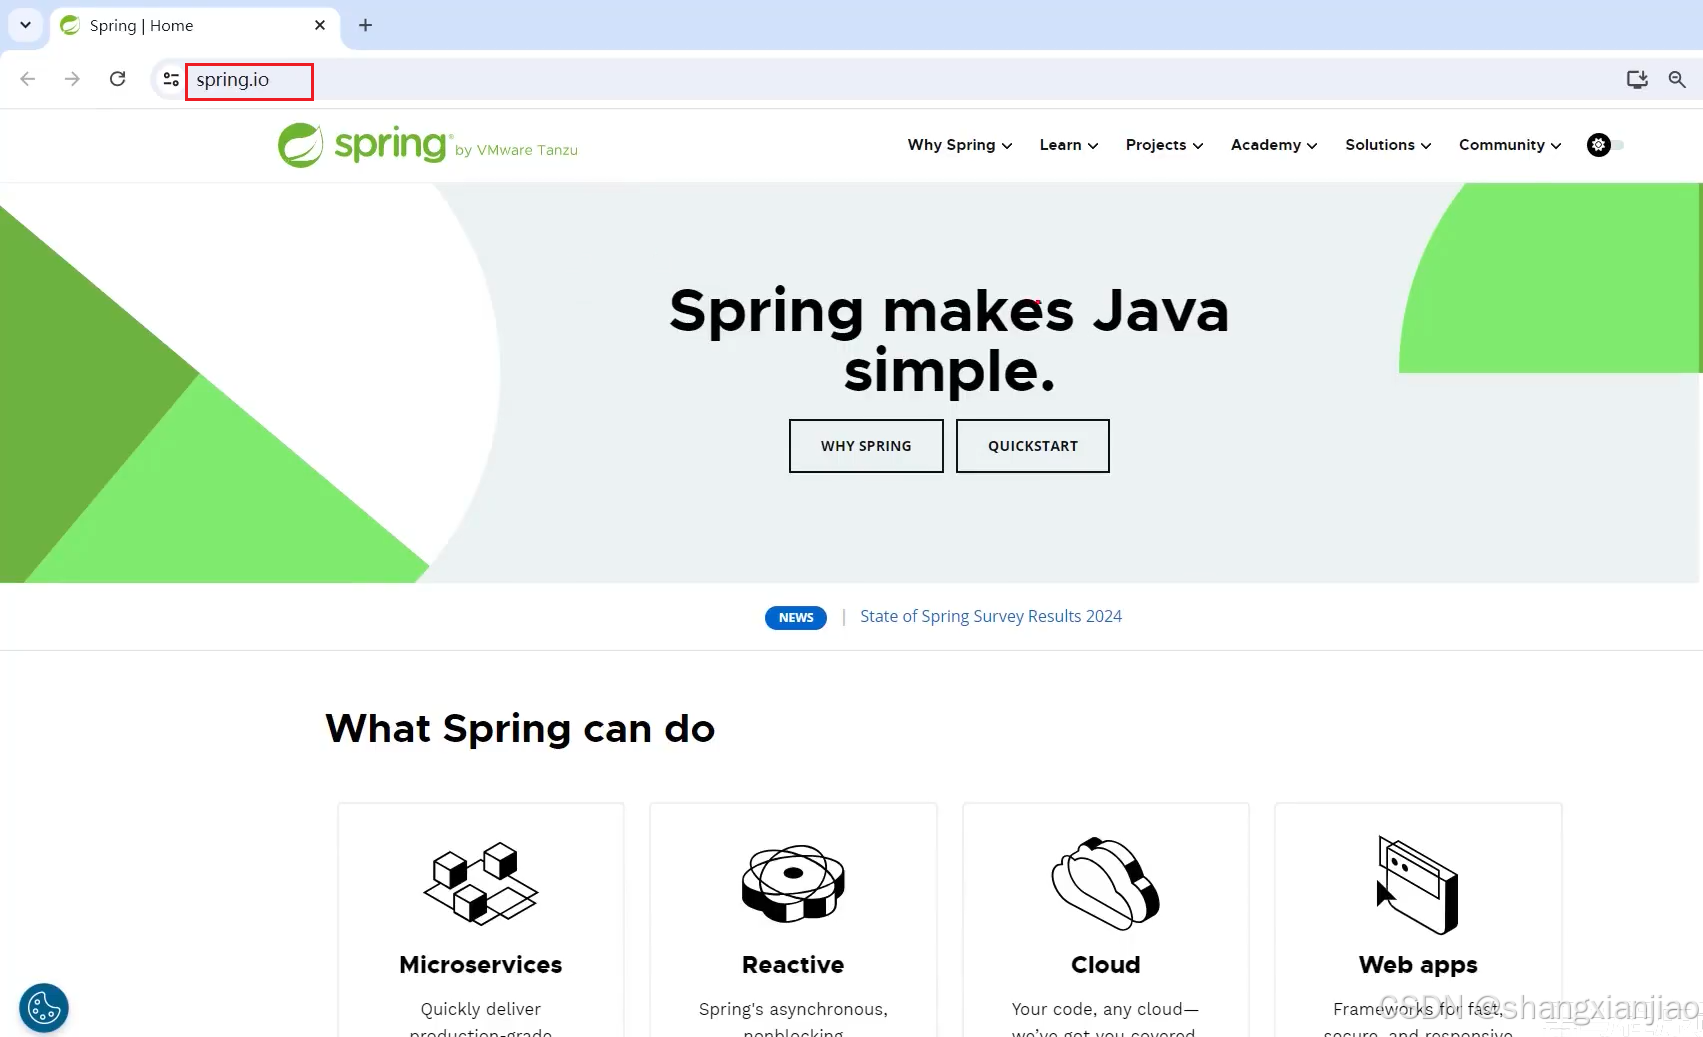Click the 'by VMware Tanzu' text
Image resolution: width=1703 pixels, height=1037 pixels.
pos(516,150)
